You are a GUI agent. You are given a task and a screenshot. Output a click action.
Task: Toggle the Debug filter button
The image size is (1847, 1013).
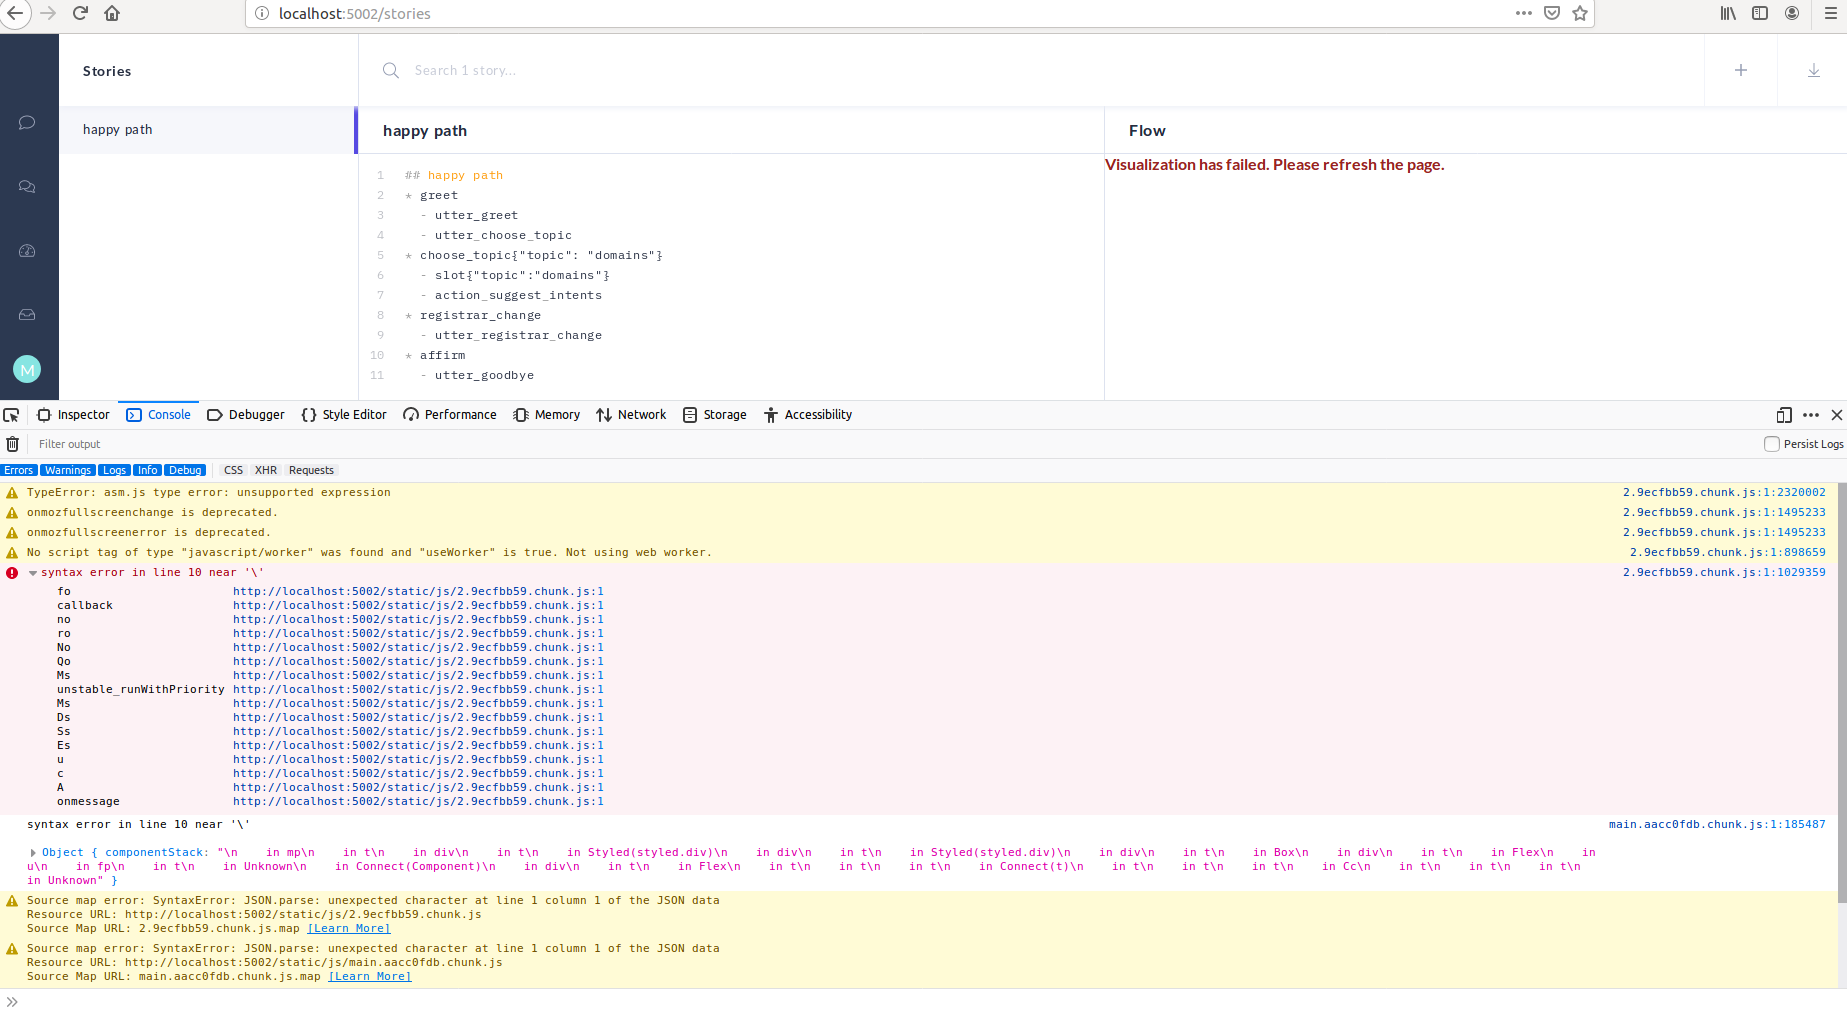[x=185, y=470]
